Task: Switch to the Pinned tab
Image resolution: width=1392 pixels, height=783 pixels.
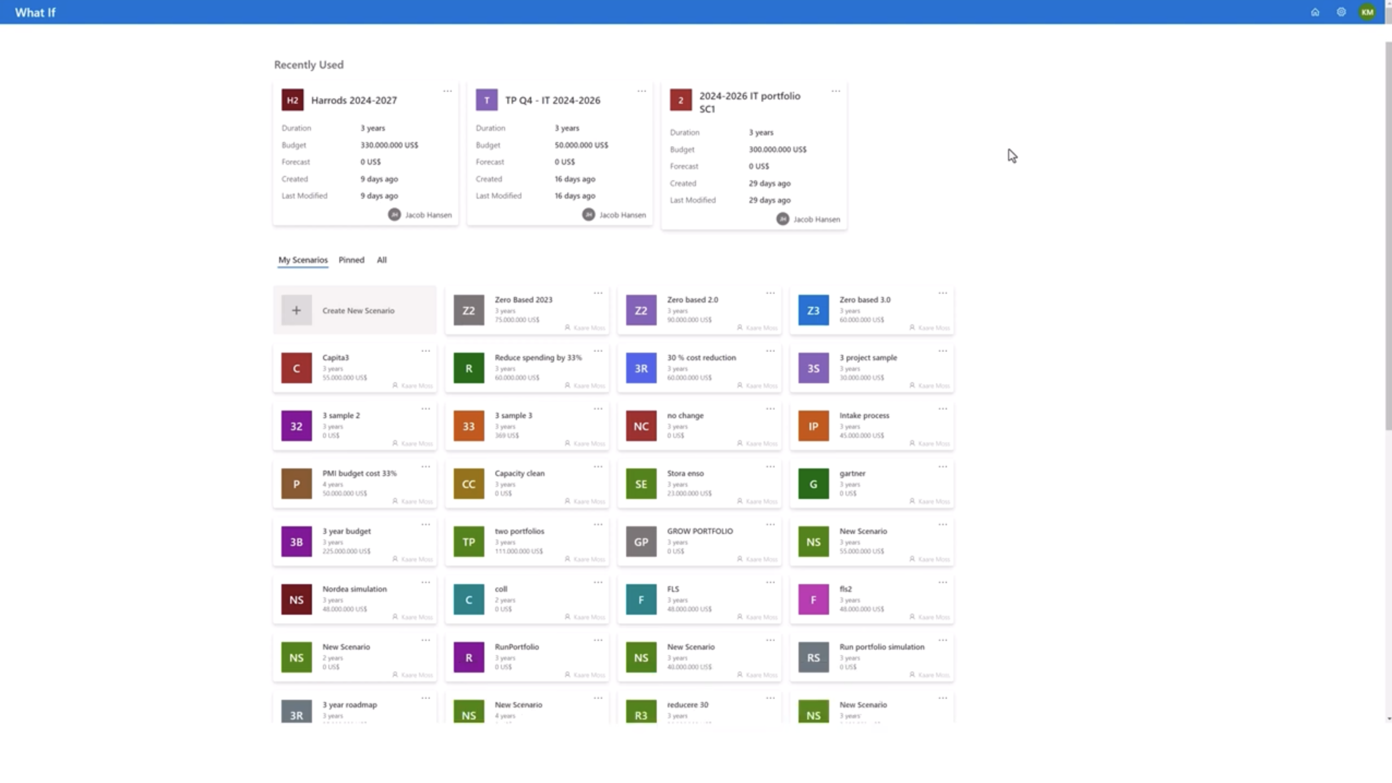Action: 351,260
